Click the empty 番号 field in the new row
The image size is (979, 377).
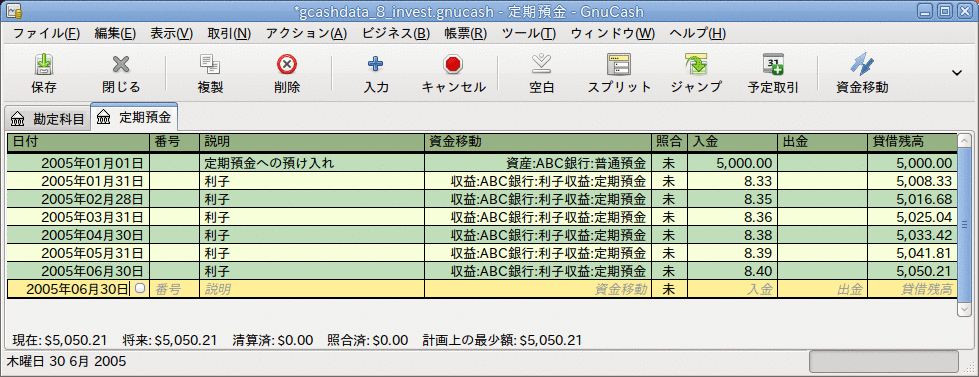(174, 289)
